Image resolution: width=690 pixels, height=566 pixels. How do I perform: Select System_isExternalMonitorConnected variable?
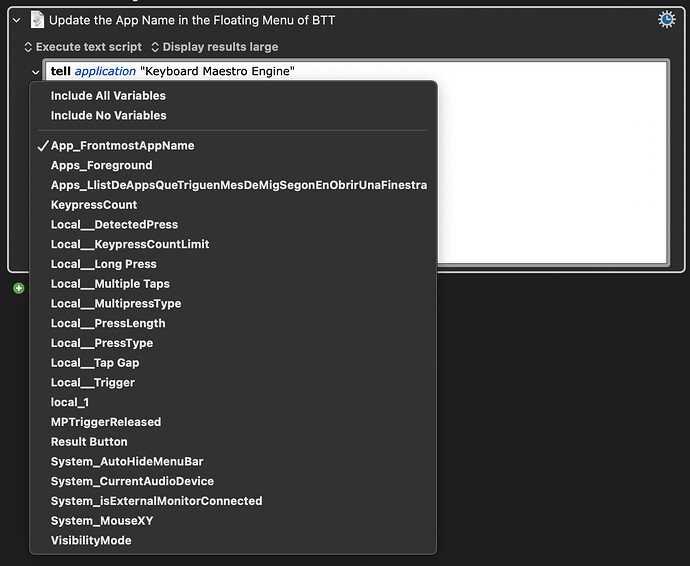click(233, 501)
